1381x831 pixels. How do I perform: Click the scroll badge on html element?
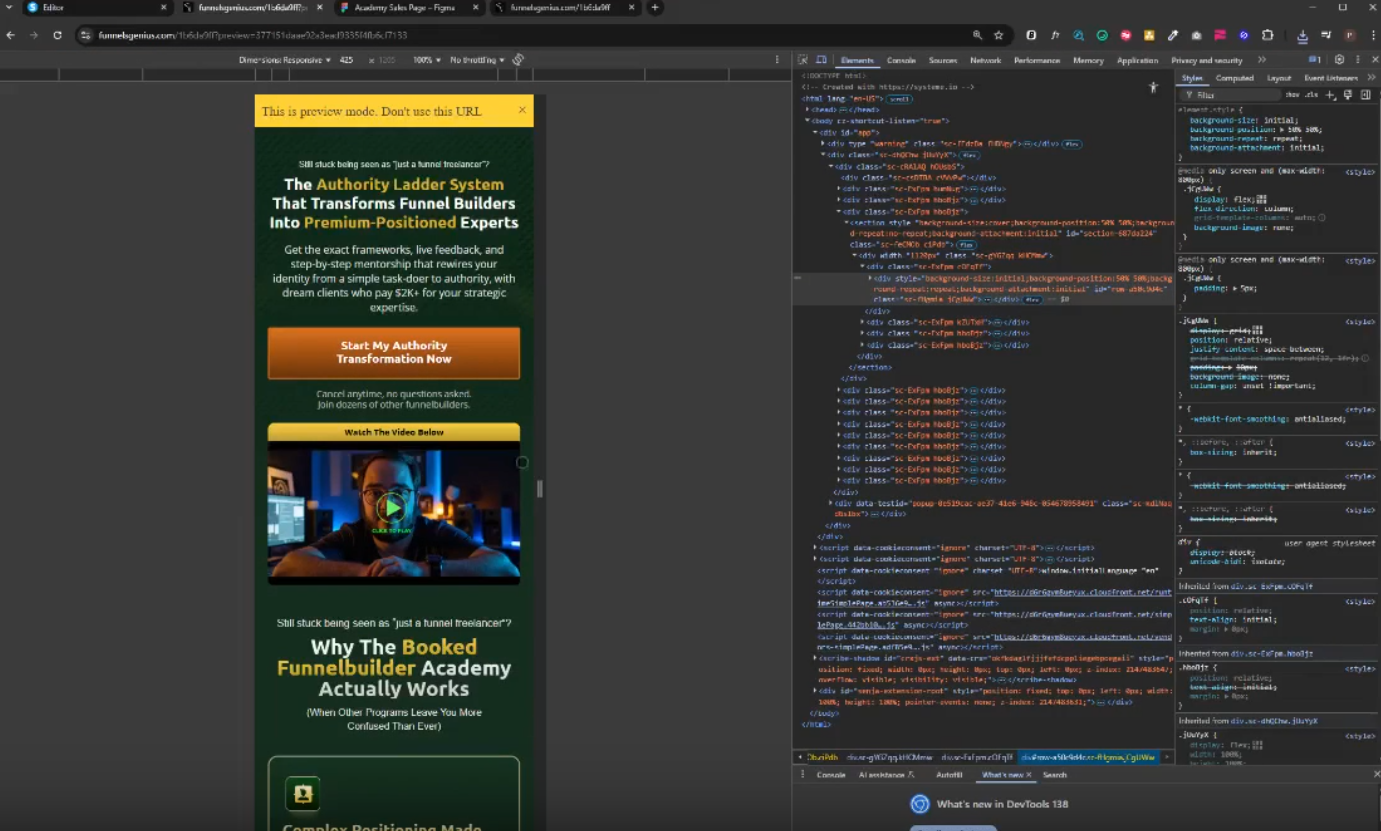[x=900, y=98]
